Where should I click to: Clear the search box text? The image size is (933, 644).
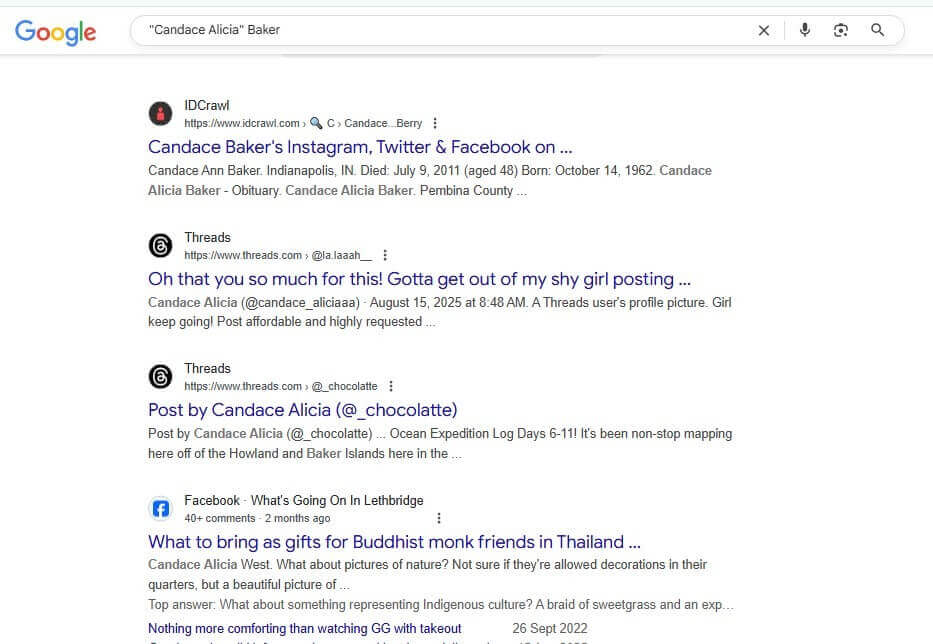pos(764,30)
